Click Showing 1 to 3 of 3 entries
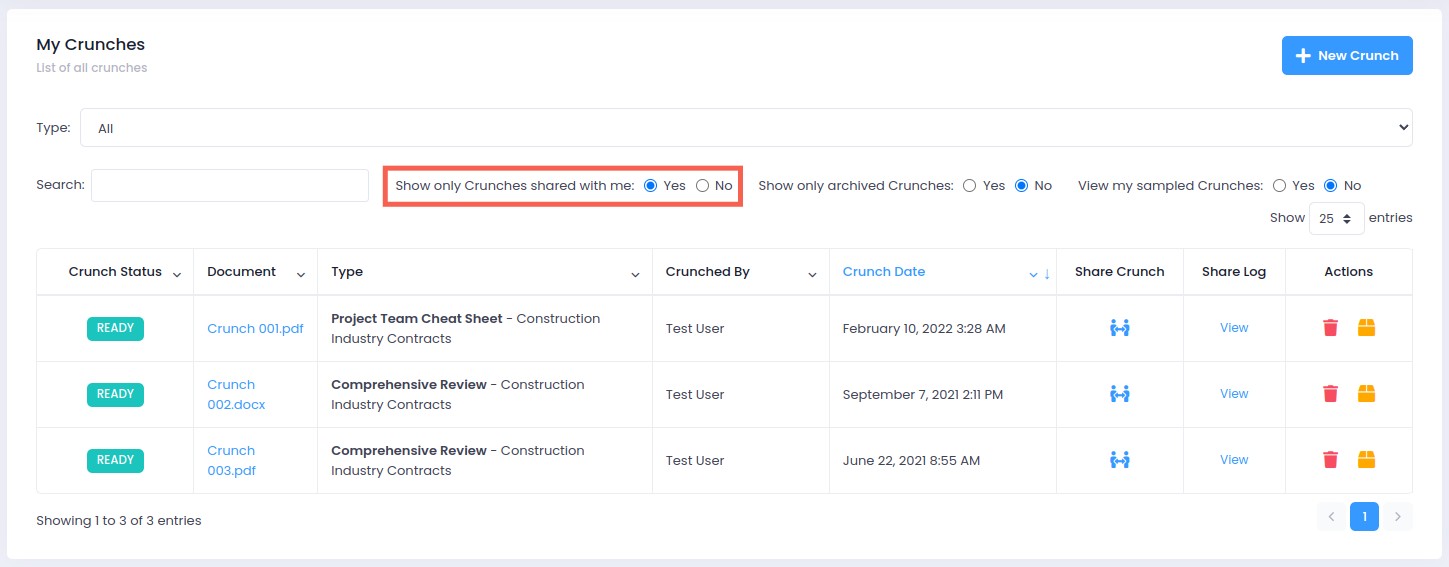 click(x=119, y=521)
